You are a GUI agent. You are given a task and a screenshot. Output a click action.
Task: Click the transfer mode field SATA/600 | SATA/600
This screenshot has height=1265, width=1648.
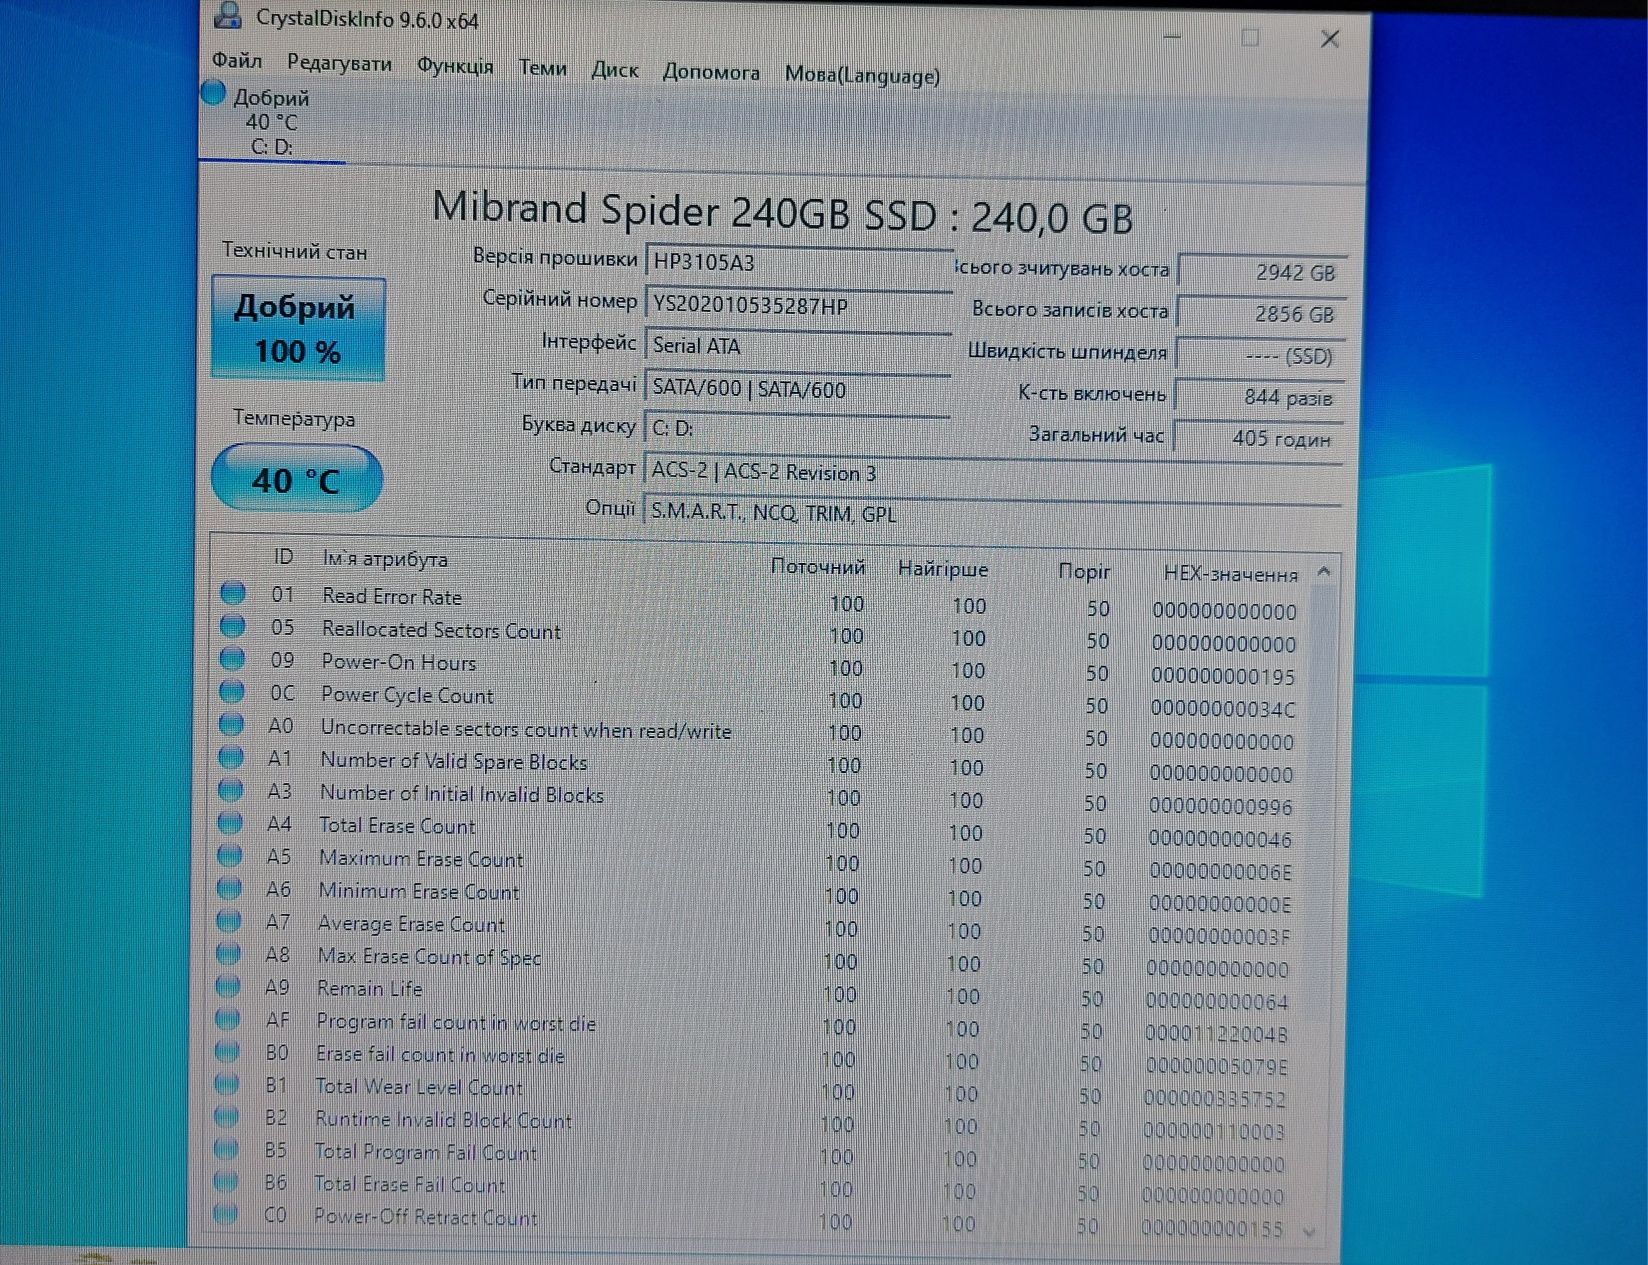[797, 389]
